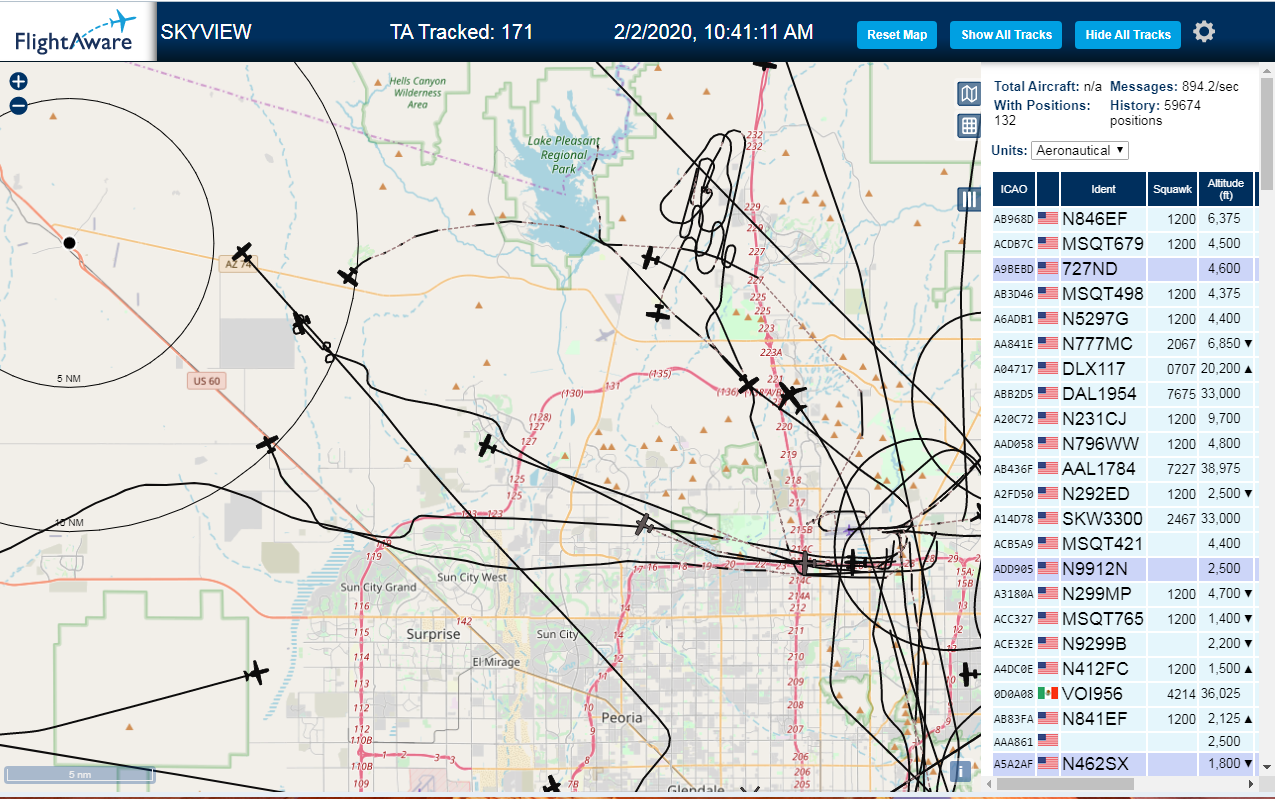The height and width of the screenshot is (799, 1275).
Task: Select the N412FC aircraft row
Action: tap(1125, 668)
